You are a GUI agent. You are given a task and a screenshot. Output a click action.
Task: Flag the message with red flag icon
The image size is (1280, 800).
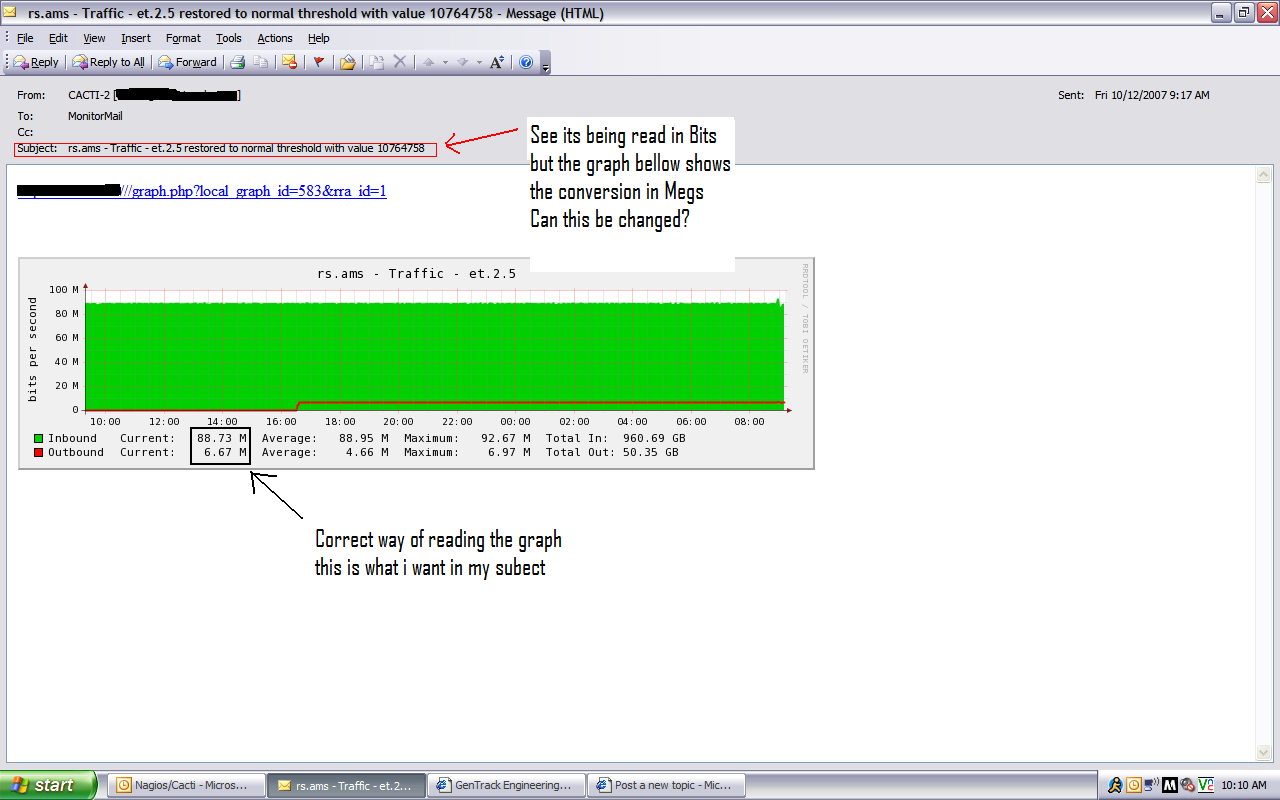click(319, 62)
